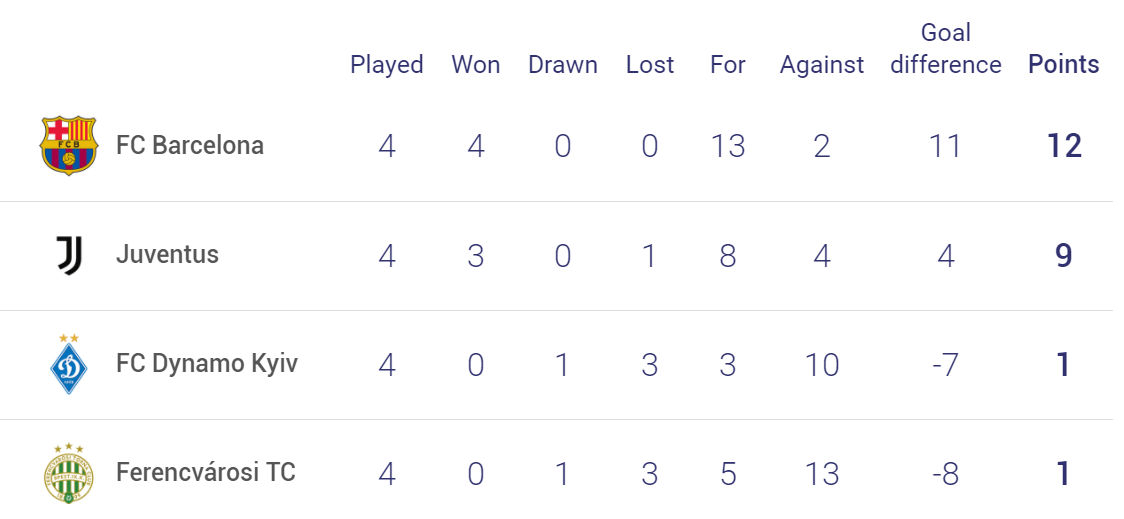Sort by the Points column header

click(1064, 65)
